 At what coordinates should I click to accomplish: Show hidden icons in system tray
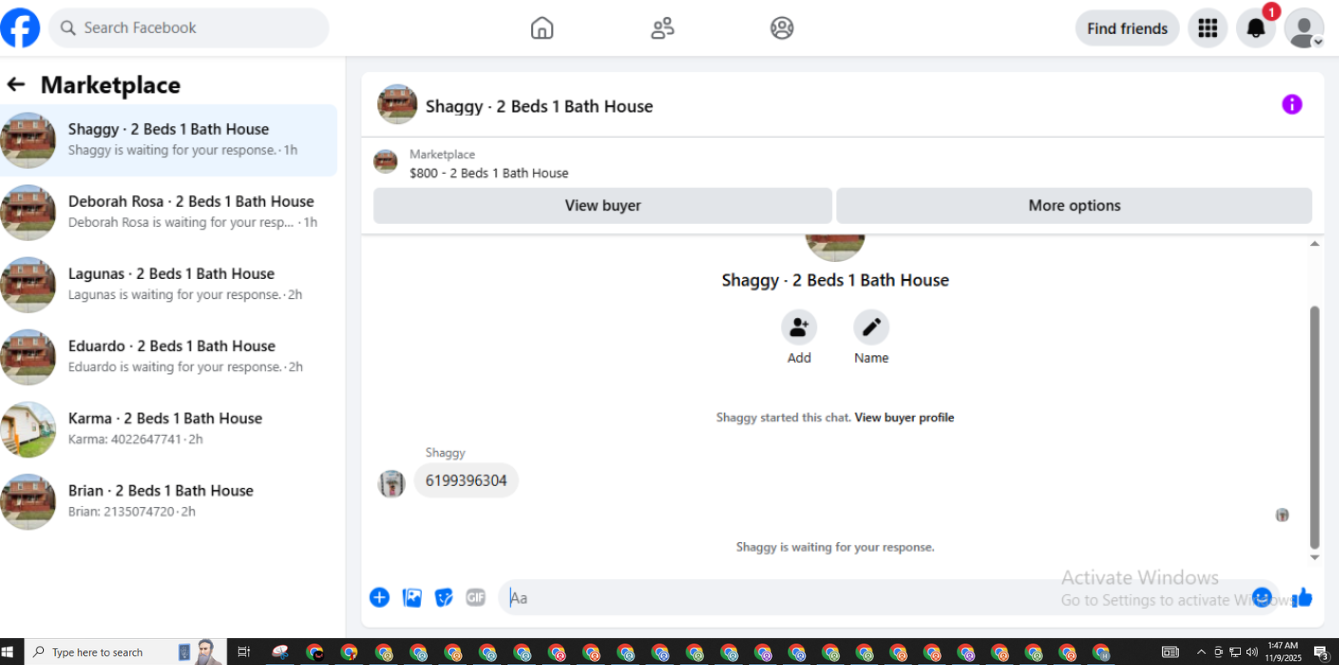coord(1201,652)
